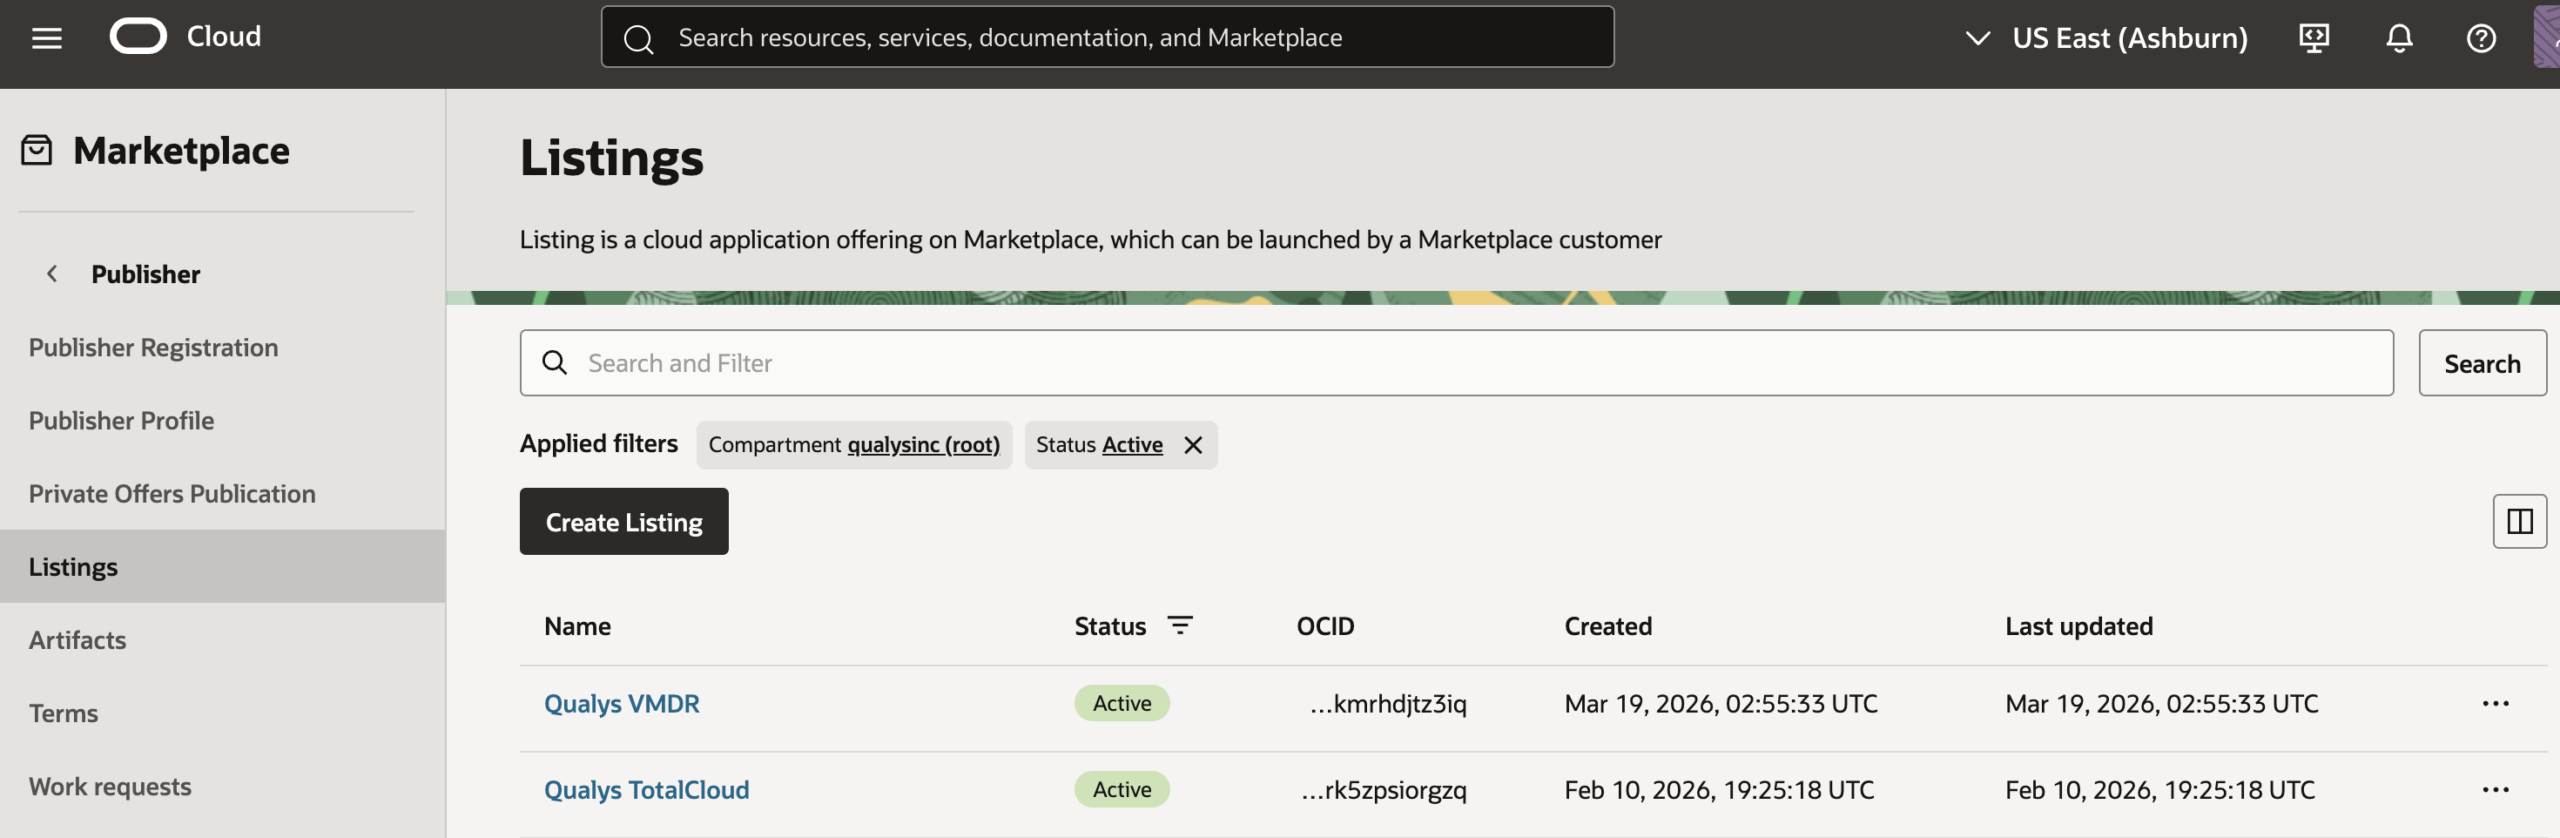Click the Publisher back link
This screenshot has width=2560, height=838.
[146, 273]
